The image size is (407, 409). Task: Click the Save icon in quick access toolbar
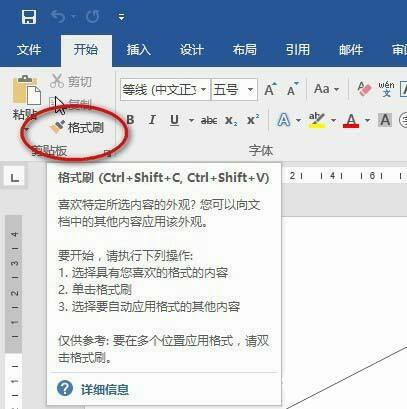[x=29, y=16]
